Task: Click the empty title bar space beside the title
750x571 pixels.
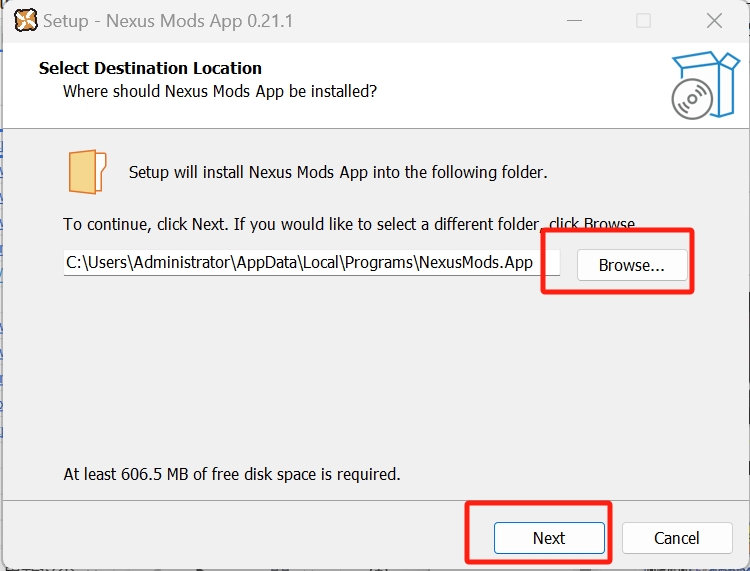Action: pos(420,21)
